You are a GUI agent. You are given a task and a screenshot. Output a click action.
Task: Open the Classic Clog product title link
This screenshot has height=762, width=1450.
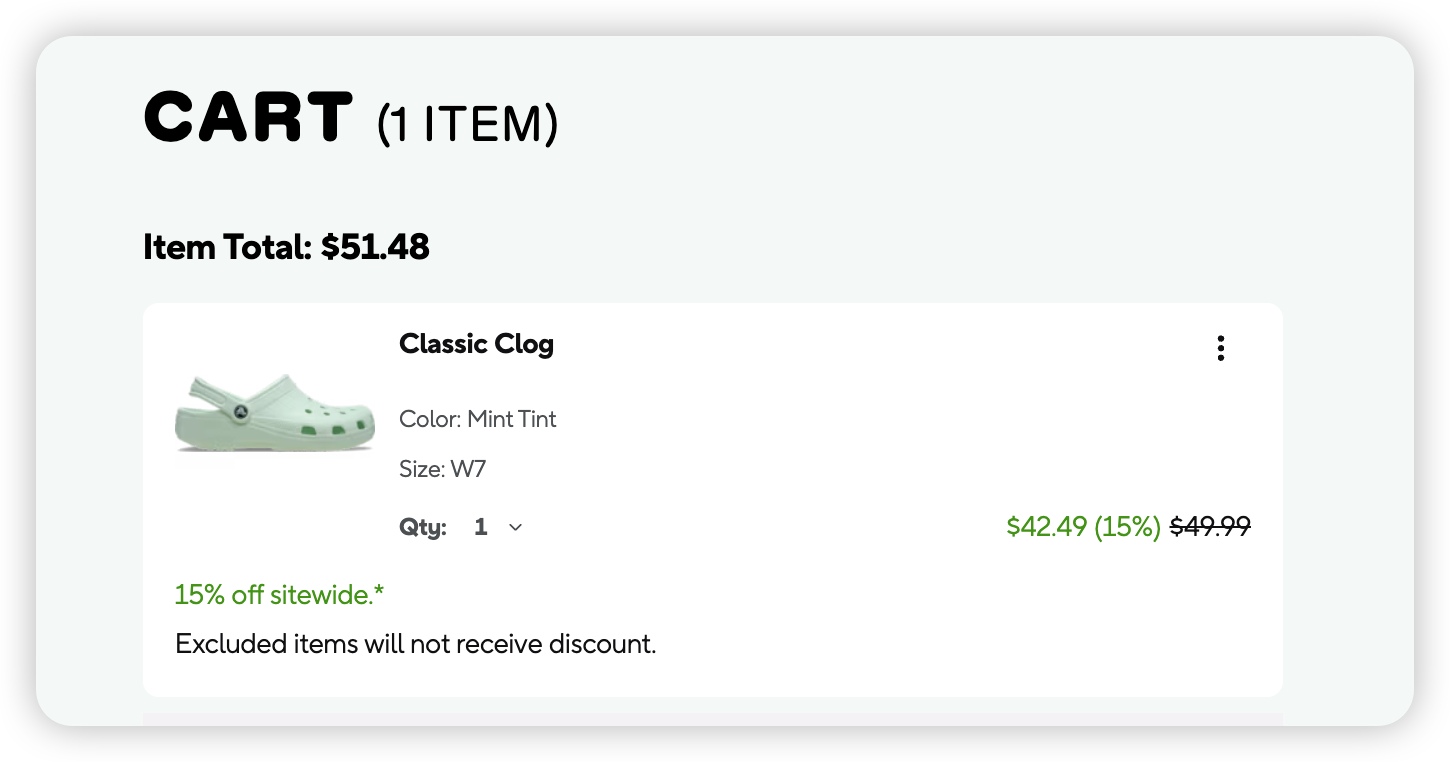coord(476,344)
